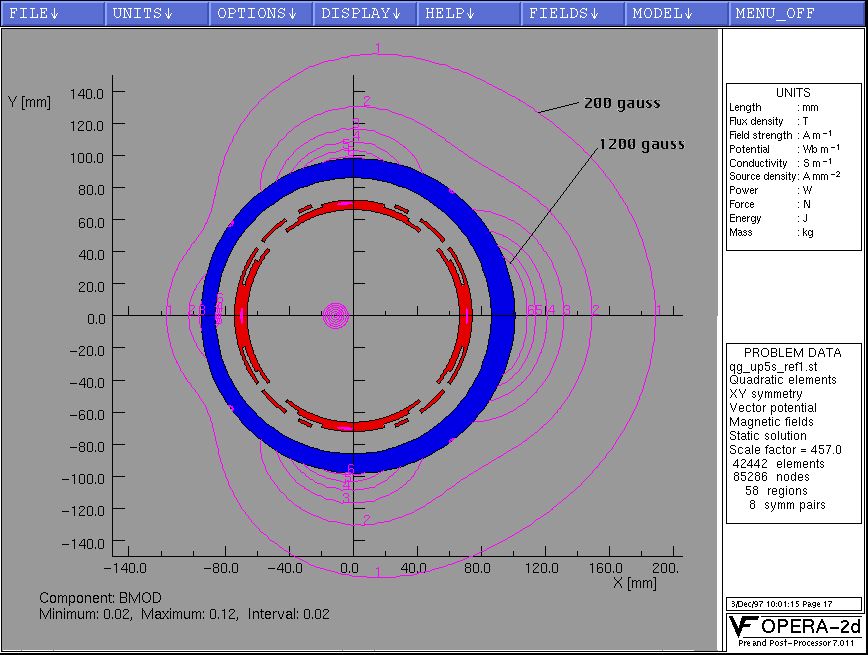Click the '85286 nodes' entry
The height and width of the screenshot is (655, 868).
[771, 477]
